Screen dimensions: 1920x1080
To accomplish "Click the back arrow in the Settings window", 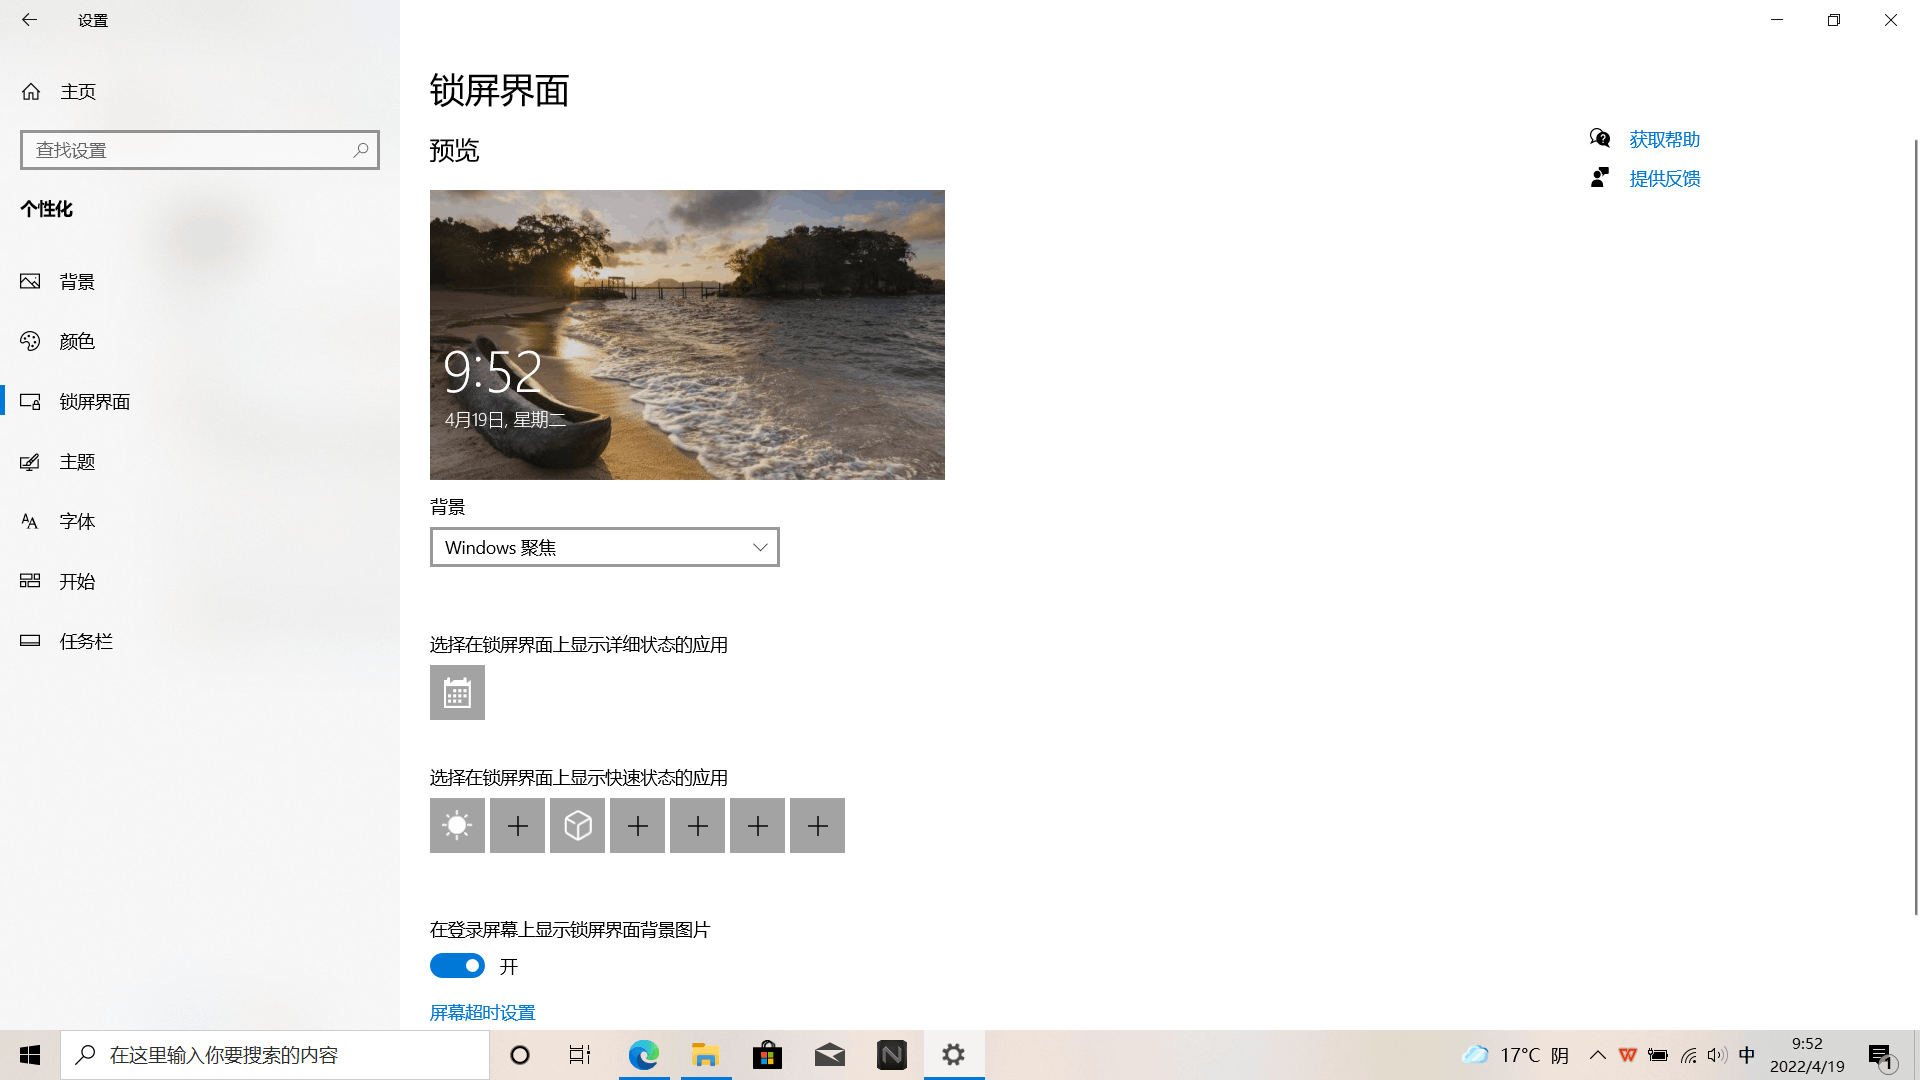I will 29,20.
